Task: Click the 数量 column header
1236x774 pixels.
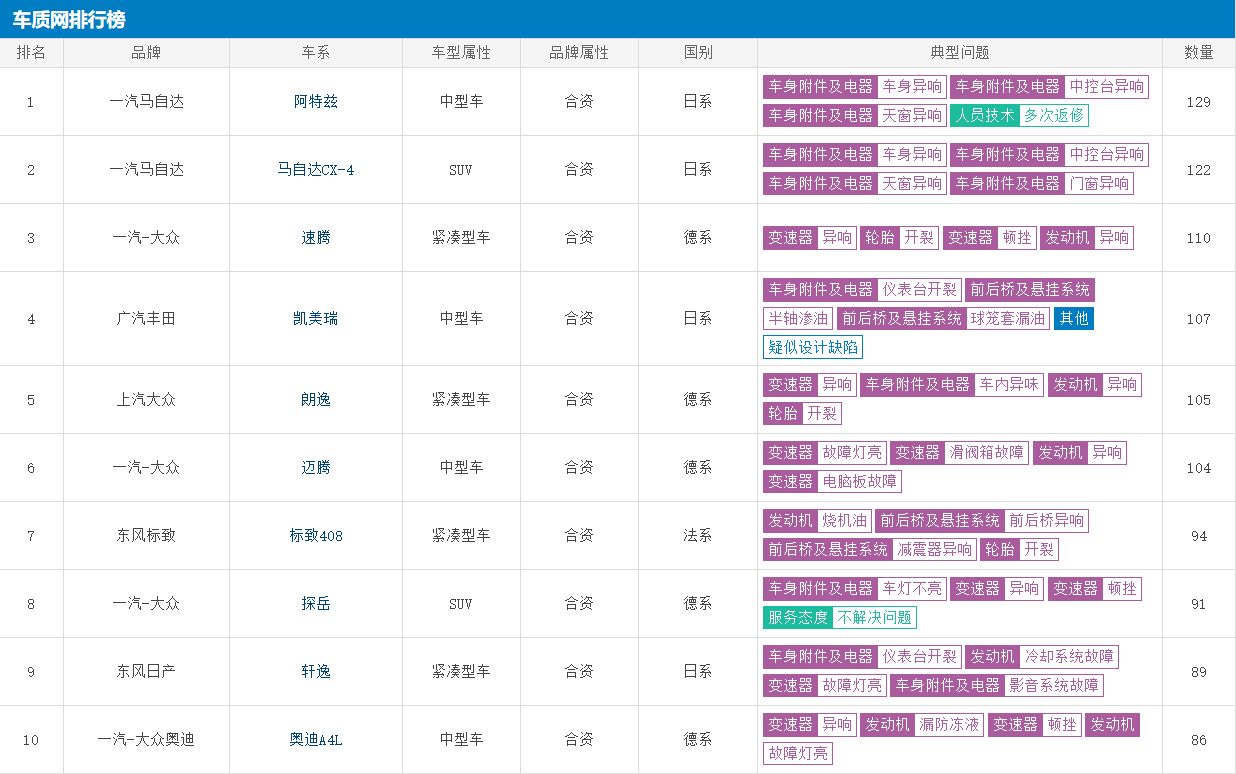Action: [1198, 53]
